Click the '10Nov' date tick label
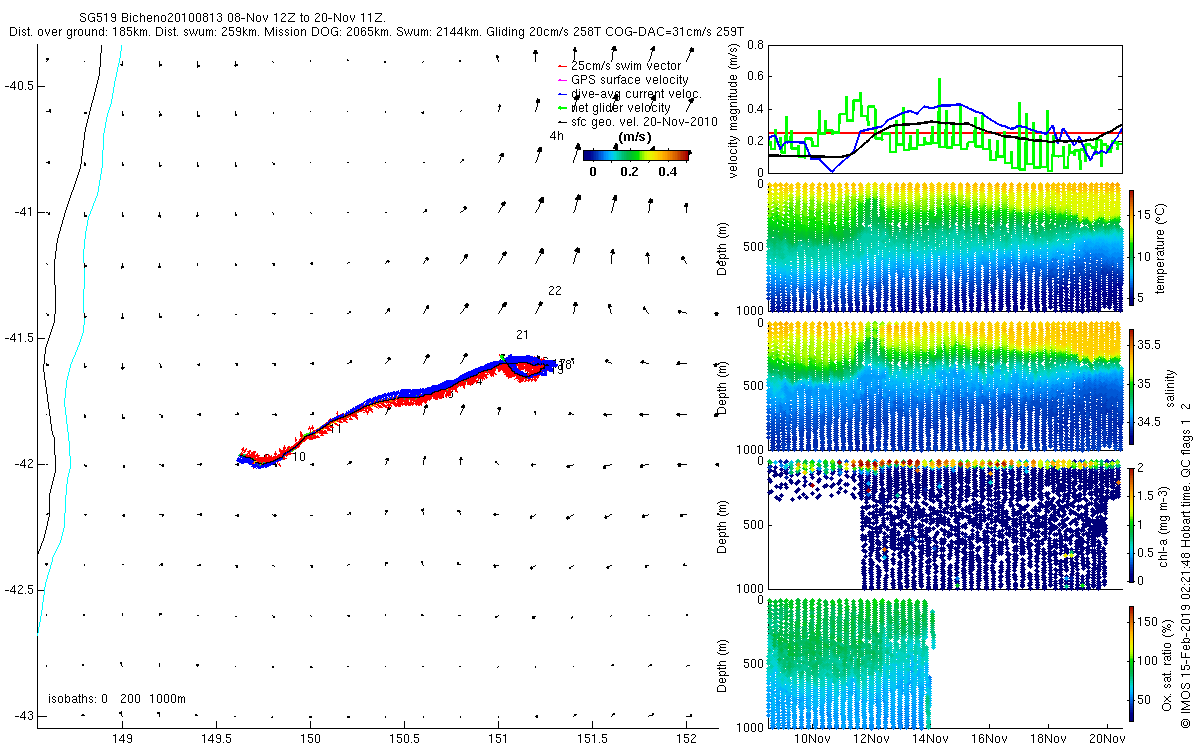This screenshot has height=750, width=1200. 812,739
